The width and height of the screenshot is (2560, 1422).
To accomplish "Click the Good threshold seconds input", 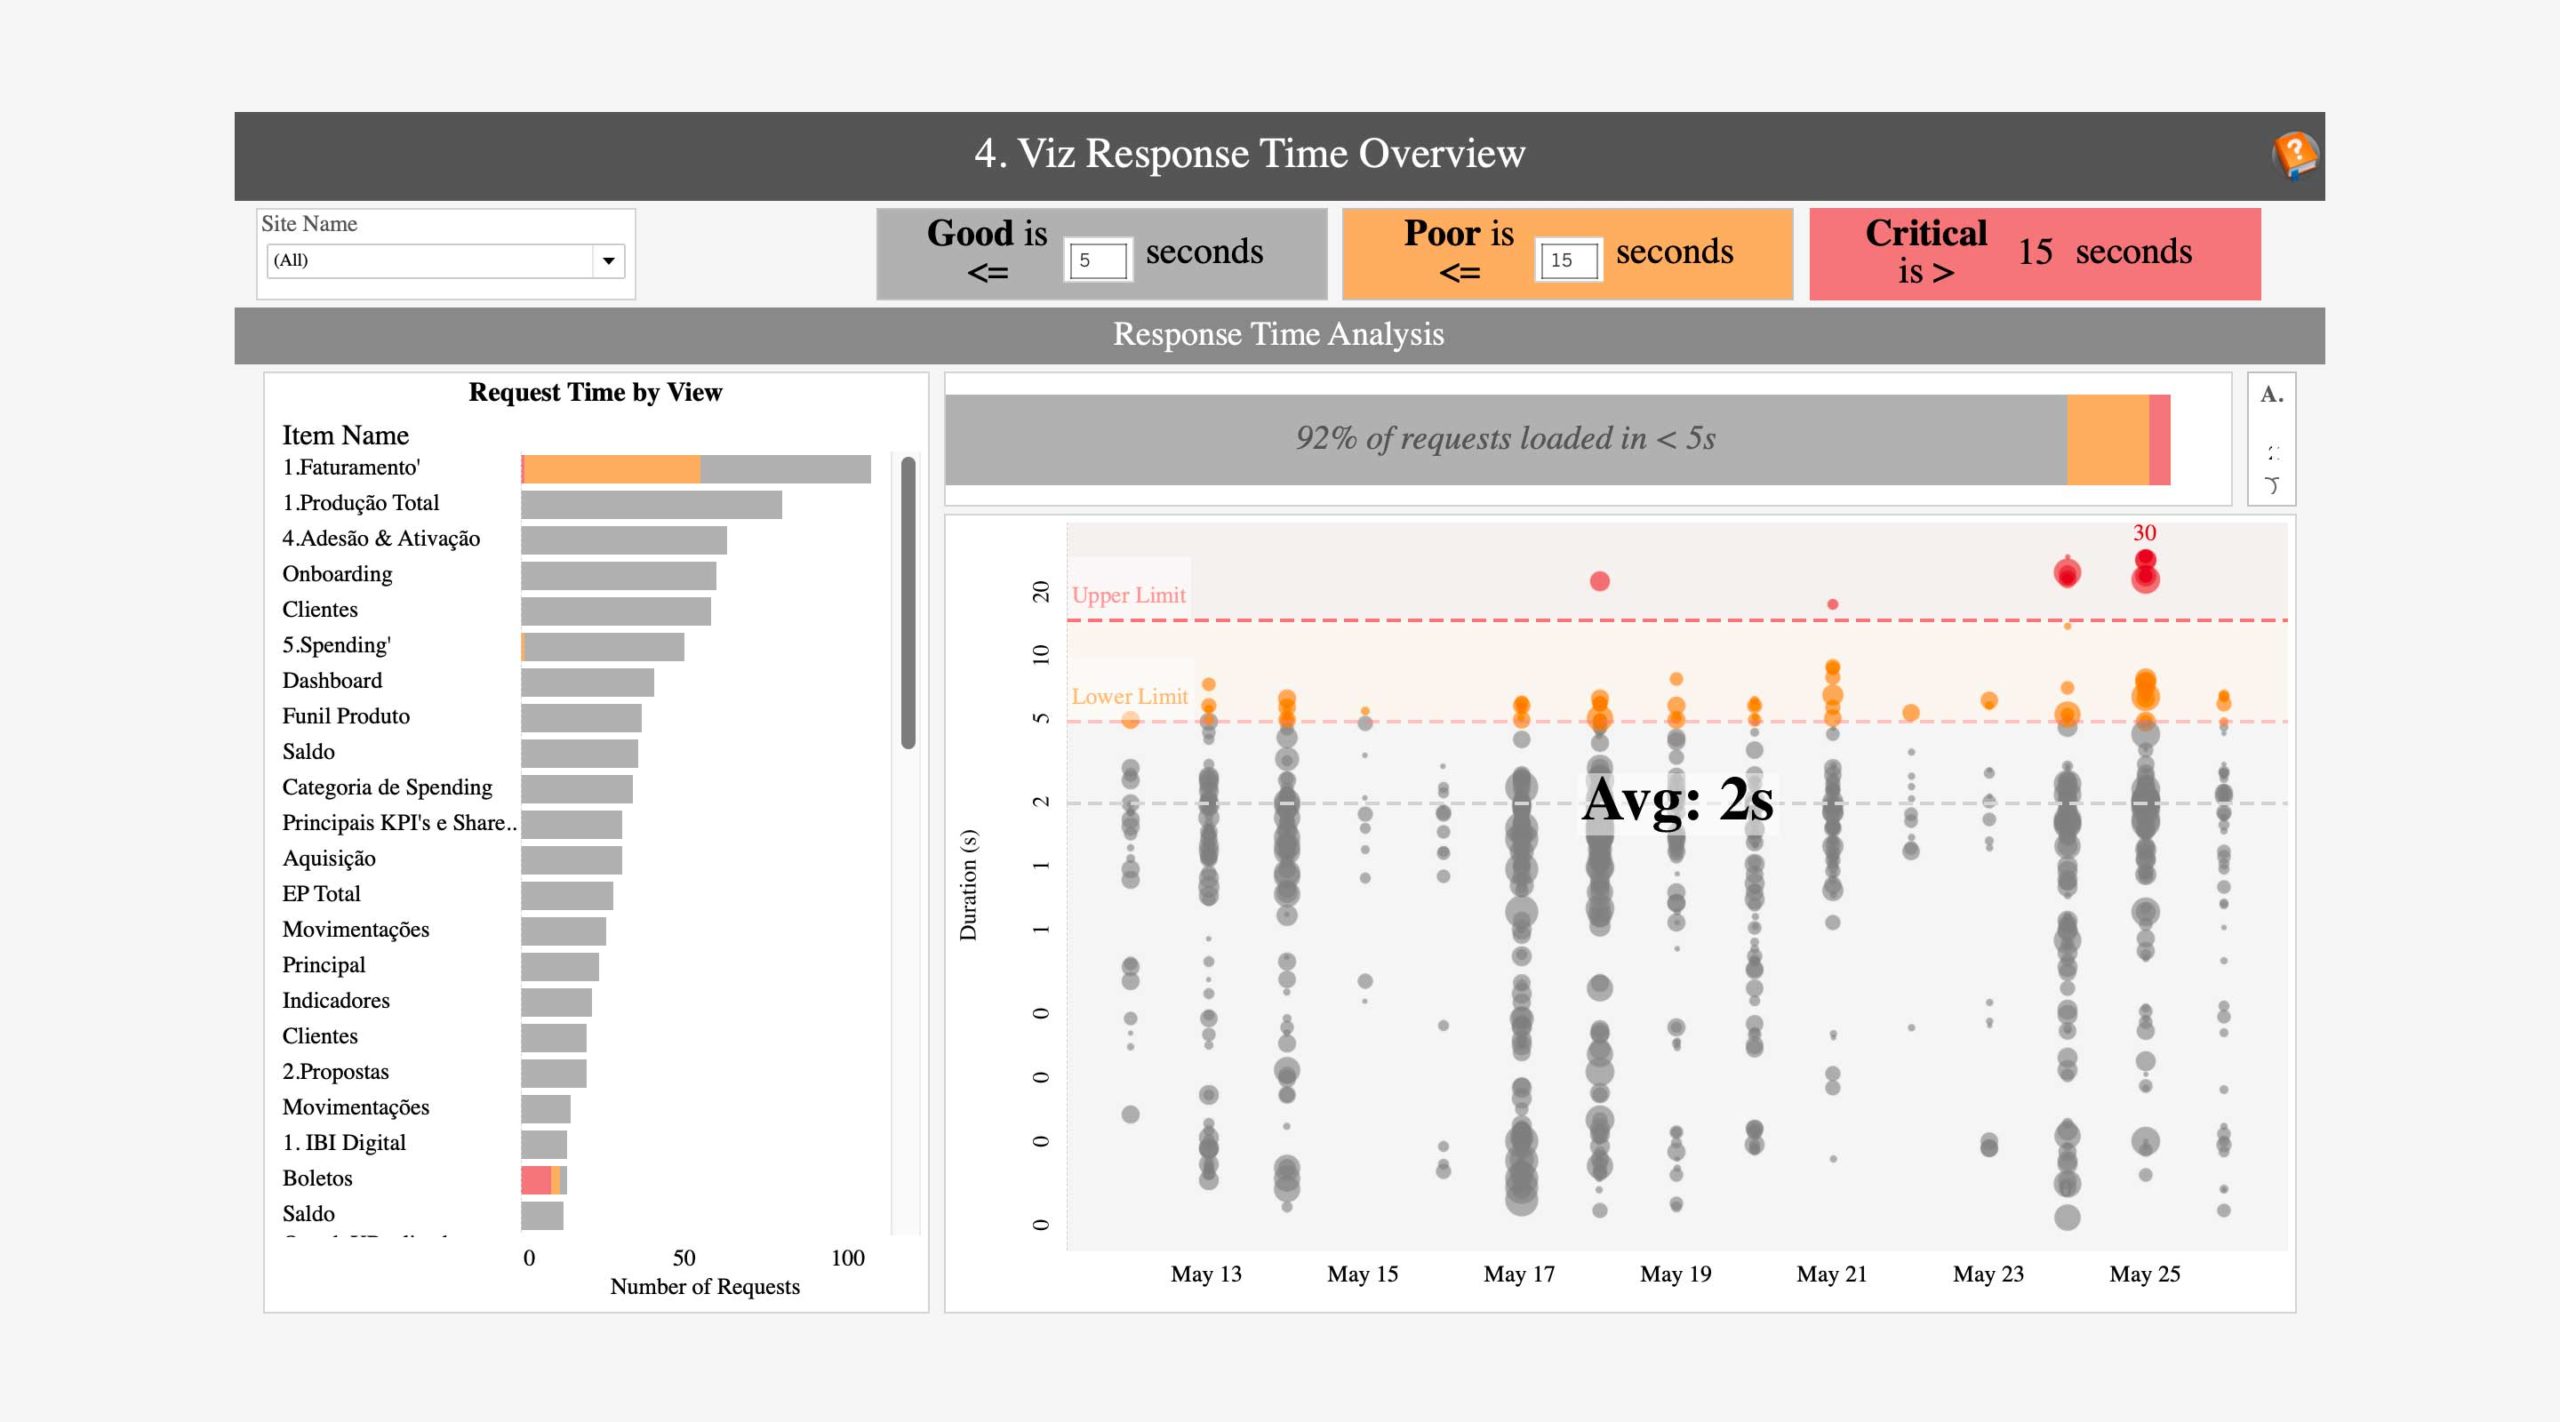I will [x=1097, y=261].
